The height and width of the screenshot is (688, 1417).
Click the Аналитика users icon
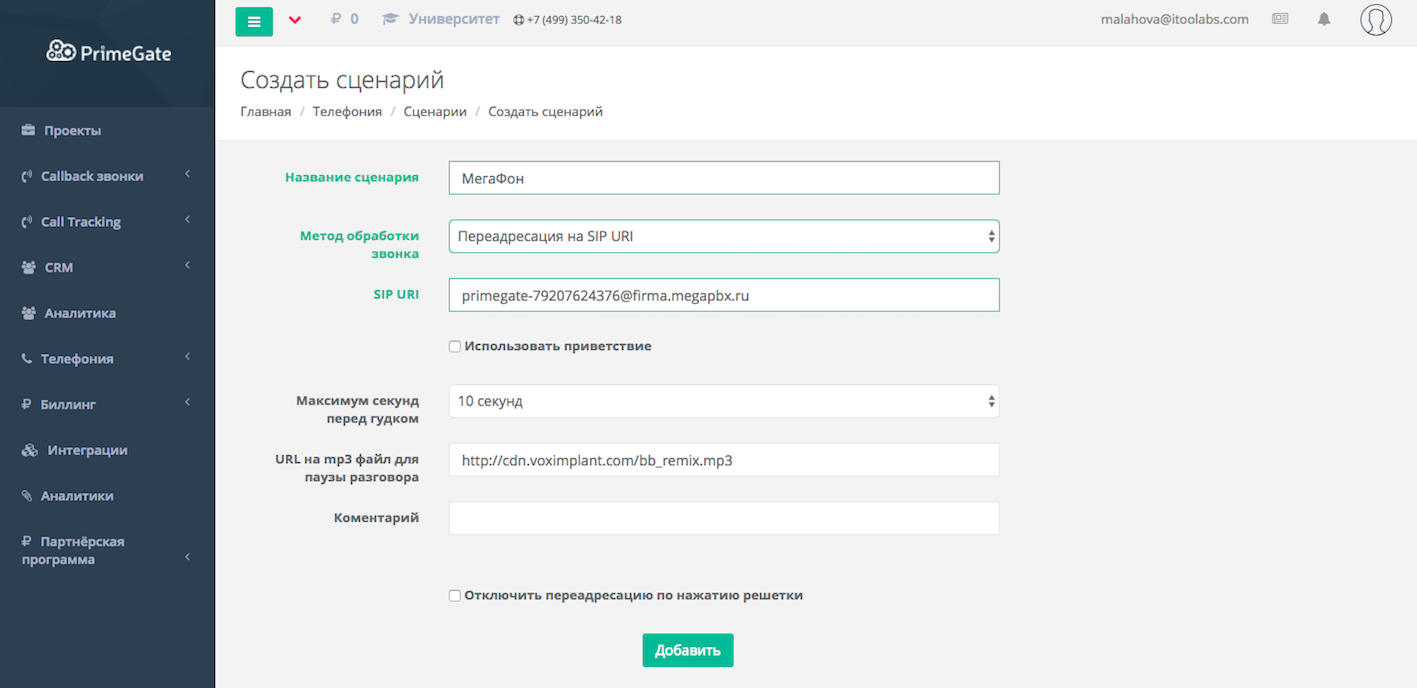pyautogui.click(x=28, y=313)
